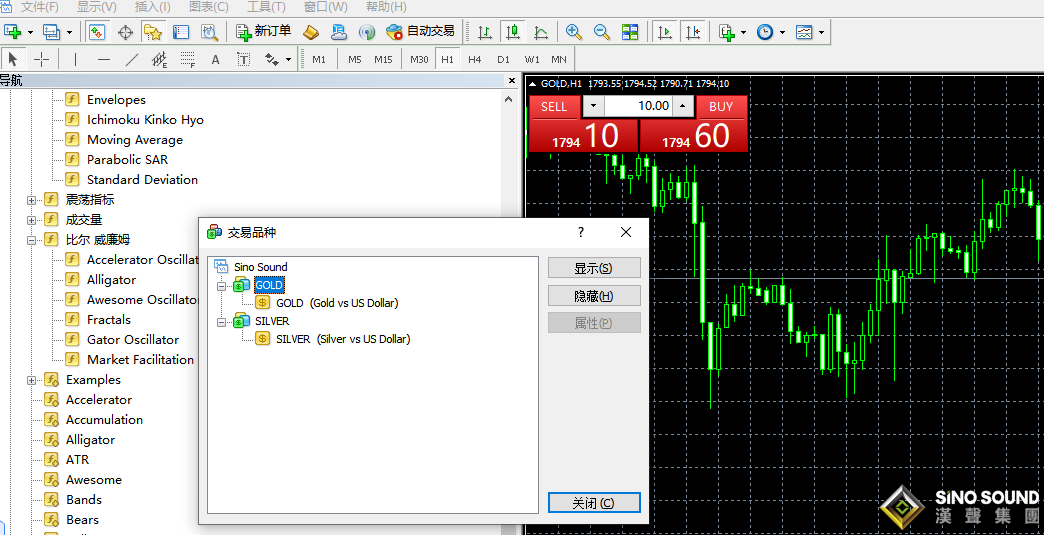
Task: Open dropdown arrow beside New Chart icon
Action: [x=30, y=31]
